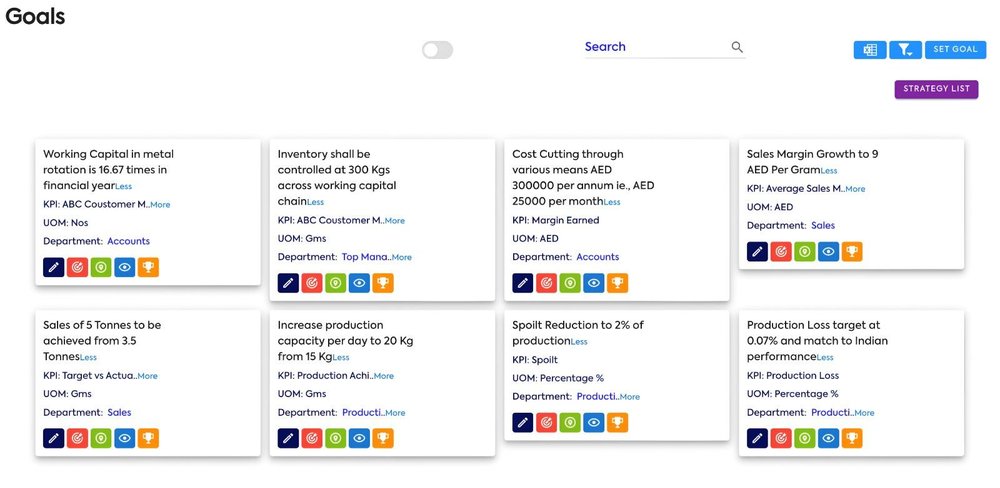Click the eye icon on the Spoilt Reduction goal
This screenshot has width=1000, height=488.
594,423
